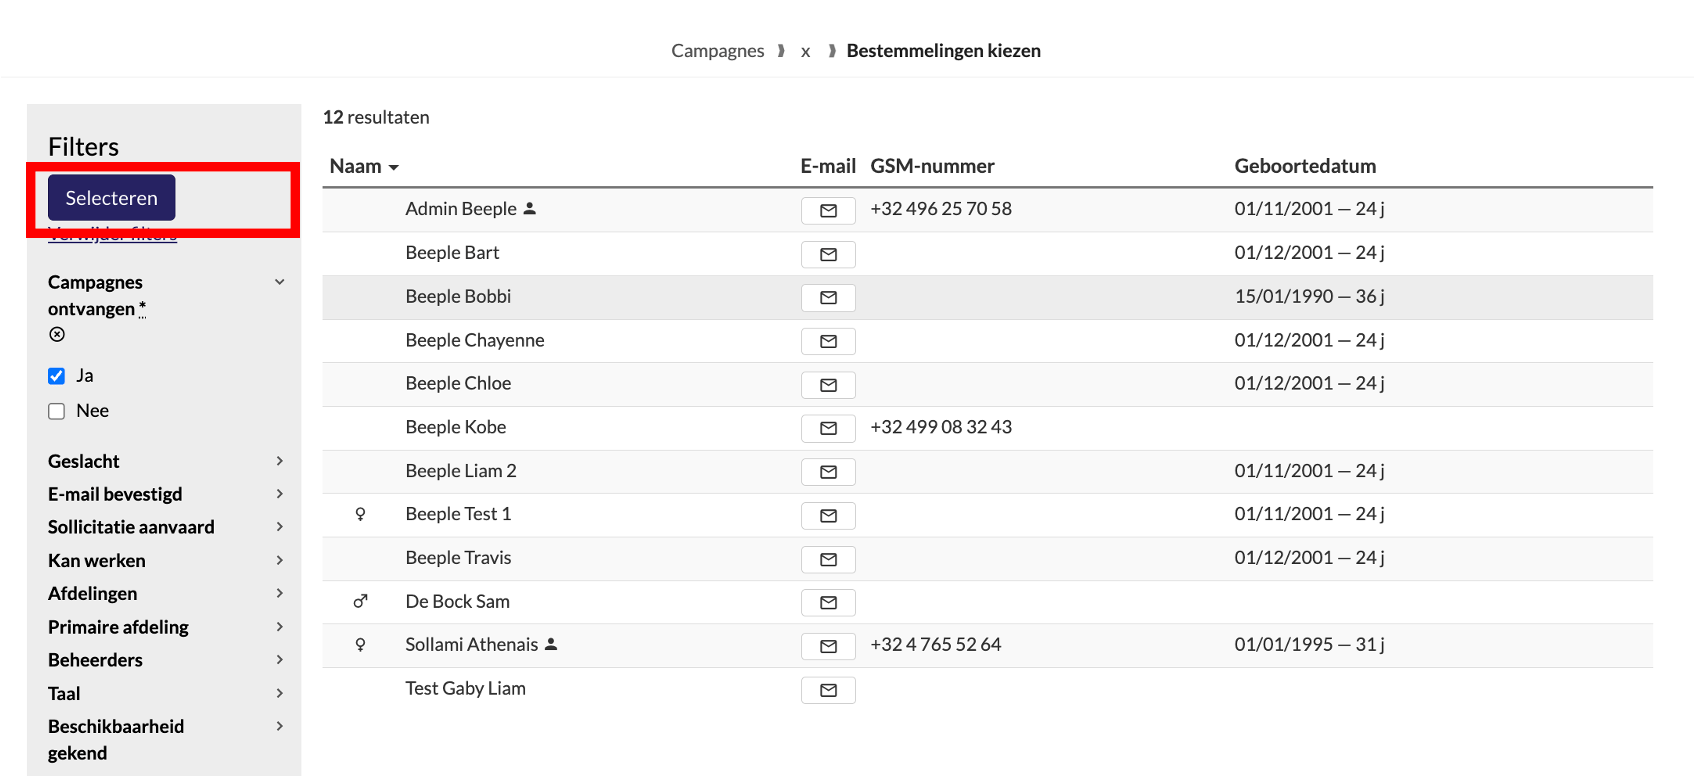The width and height of the screenshot is (1702, 784).
Task: Click email icon for Test Gaby Liam
Action: tap(828, 690)
